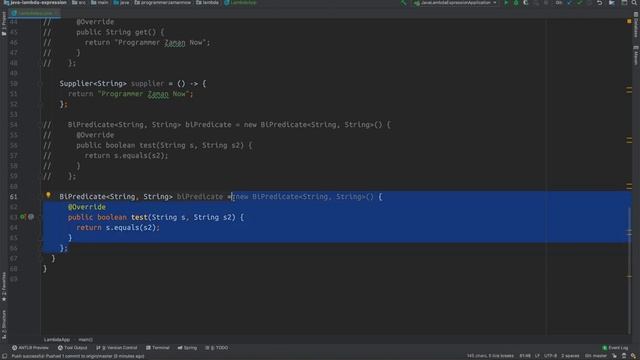Screen dimensions: 640x360
Task: Click the implements-method gutter icon on line 63
Action: [23, 217]
